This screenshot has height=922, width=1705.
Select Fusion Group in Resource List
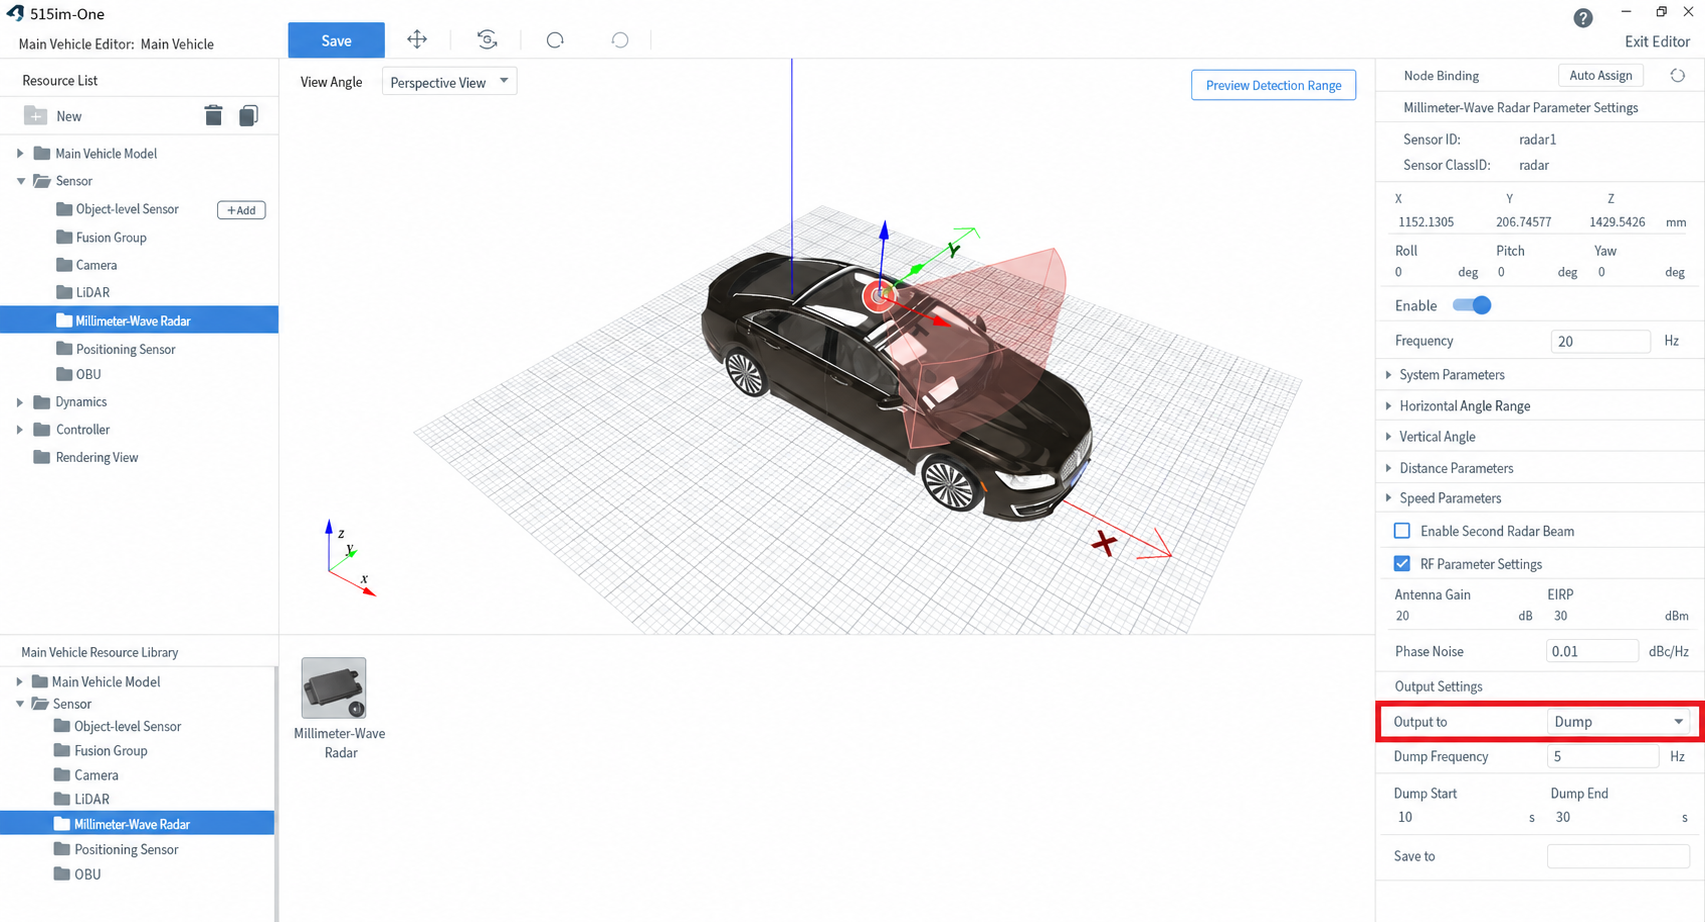point(111,237)
